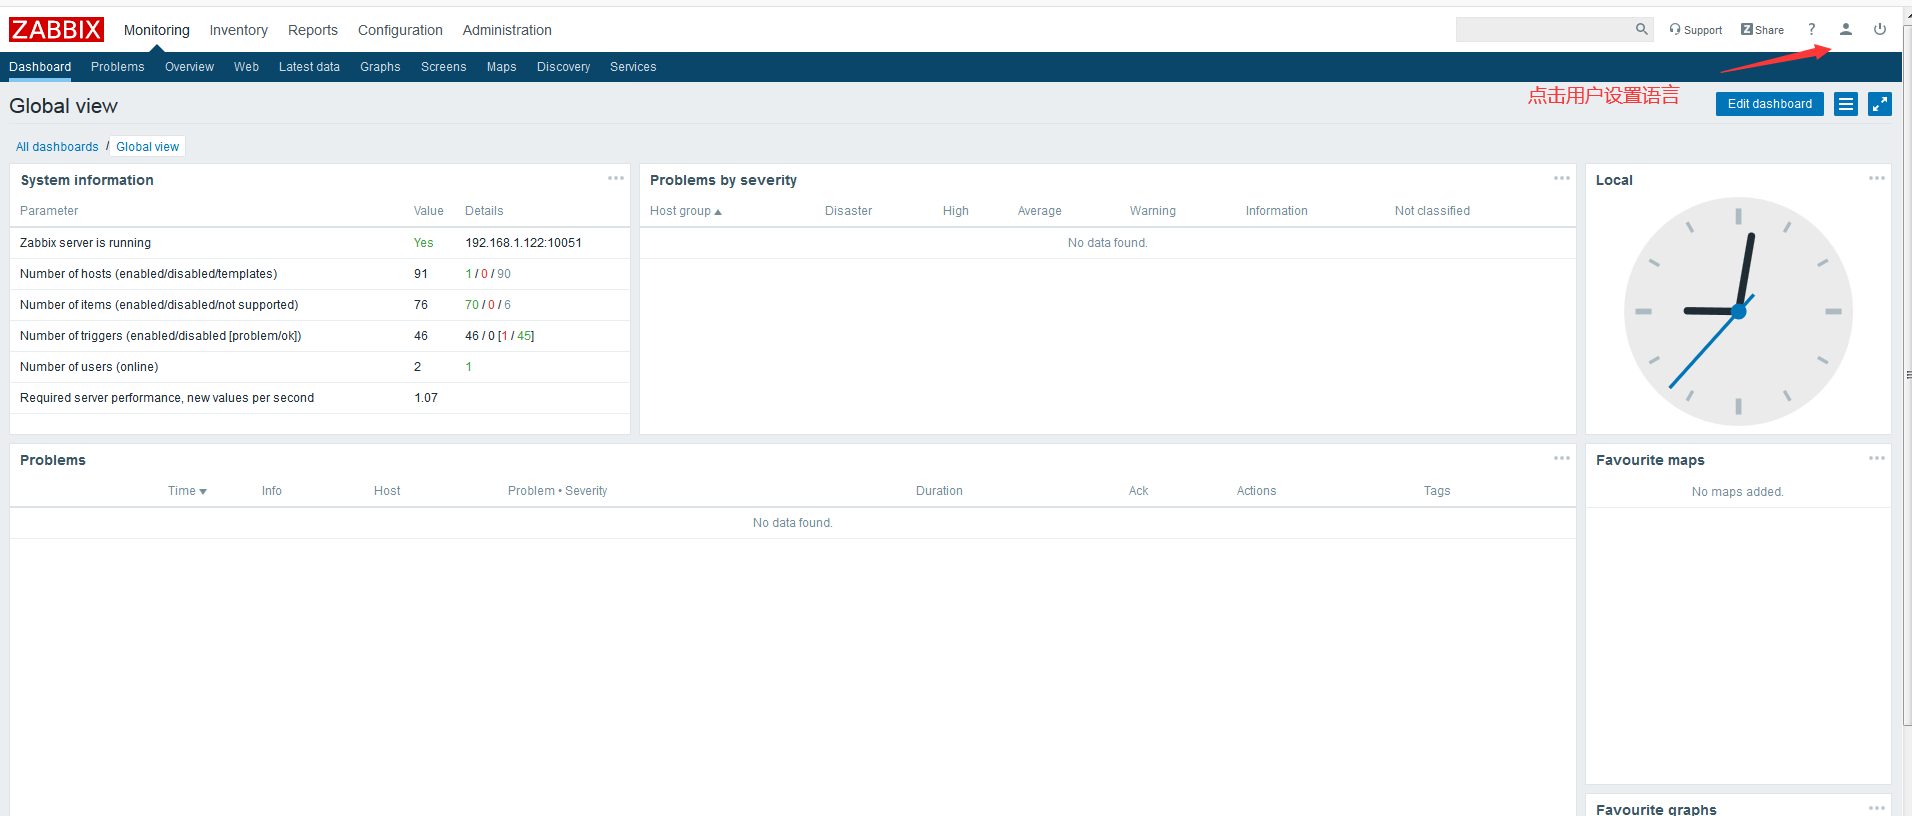
Task: Click the Zabbix logo
Action: click(56, 30)
